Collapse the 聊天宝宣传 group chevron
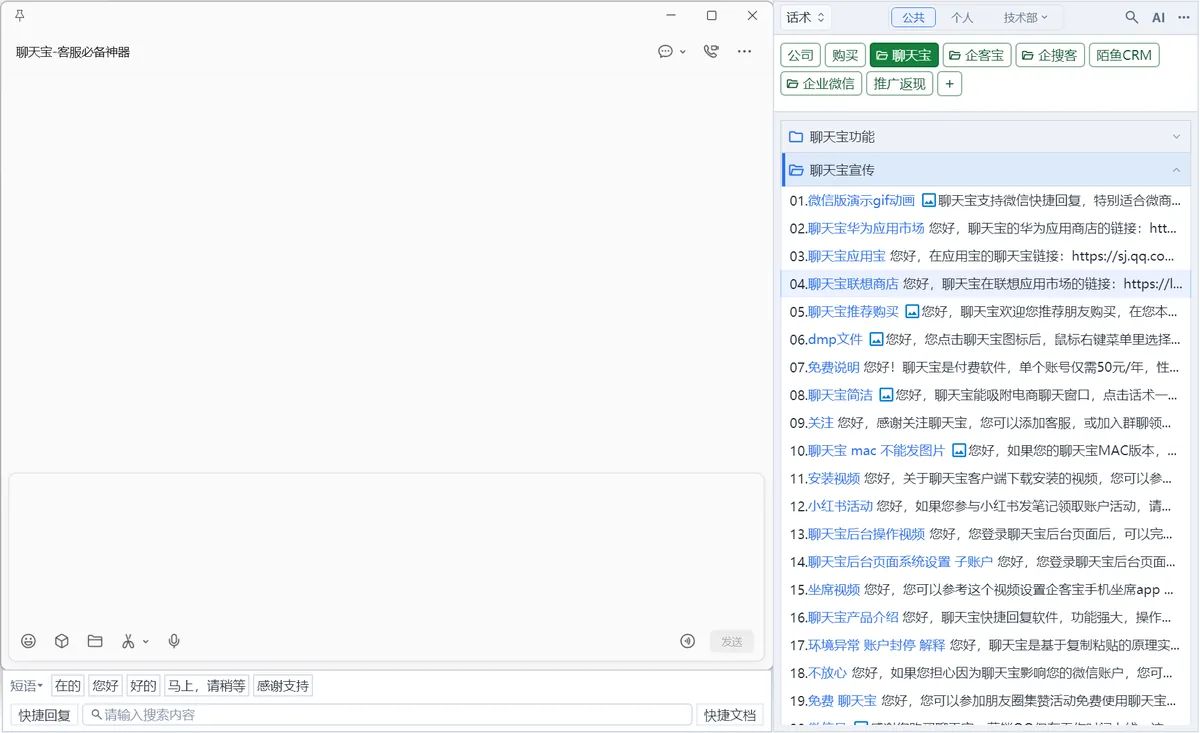Image resolution: width=1200 pixels, height=733 pixels. [1176, 170]
